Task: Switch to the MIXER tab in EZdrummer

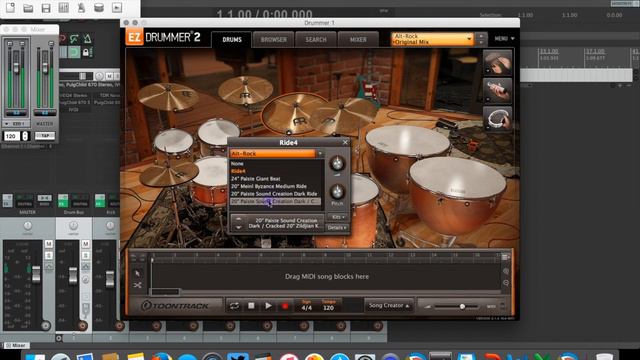Action: [358, 40]
